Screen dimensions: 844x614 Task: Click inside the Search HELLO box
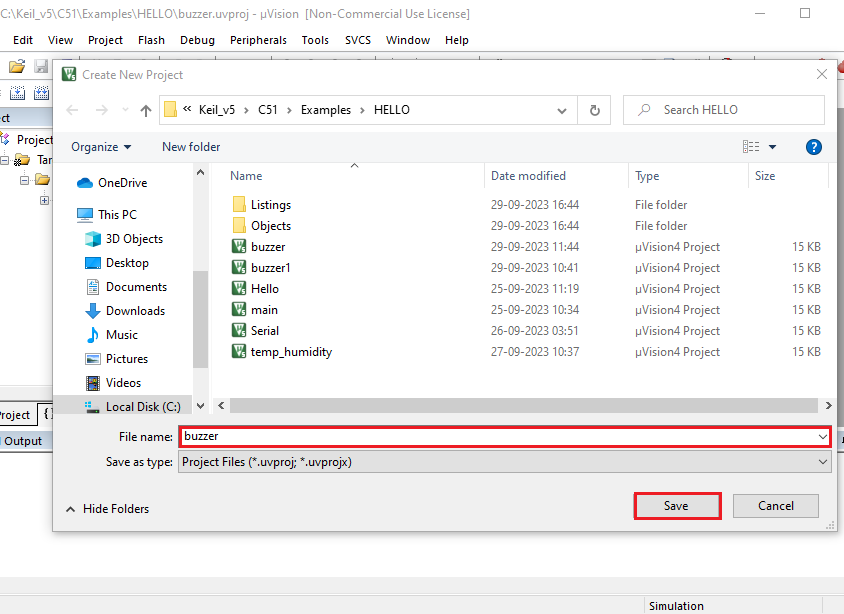pos(720,110)
